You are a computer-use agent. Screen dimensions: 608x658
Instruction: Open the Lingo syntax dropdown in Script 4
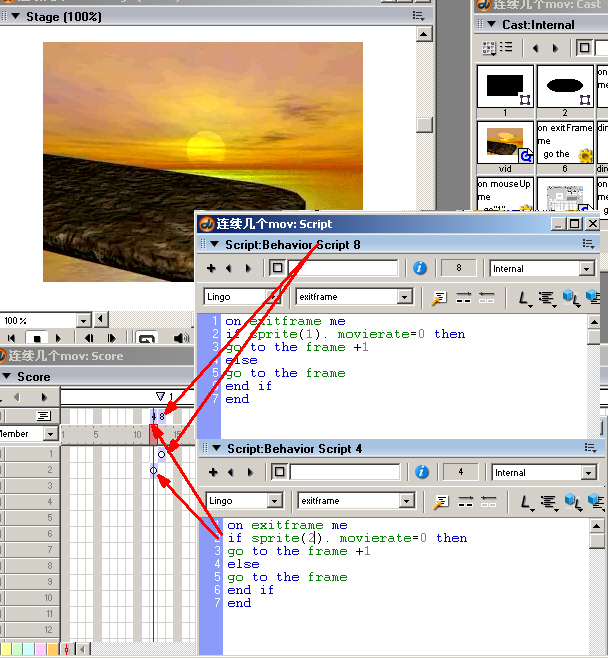275,501
